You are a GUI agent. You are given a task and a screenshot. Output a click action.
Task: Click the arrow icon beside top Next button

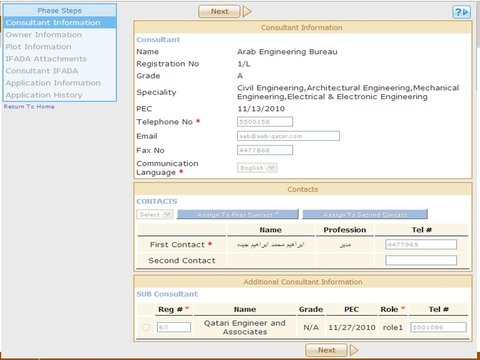coord(247,11)
